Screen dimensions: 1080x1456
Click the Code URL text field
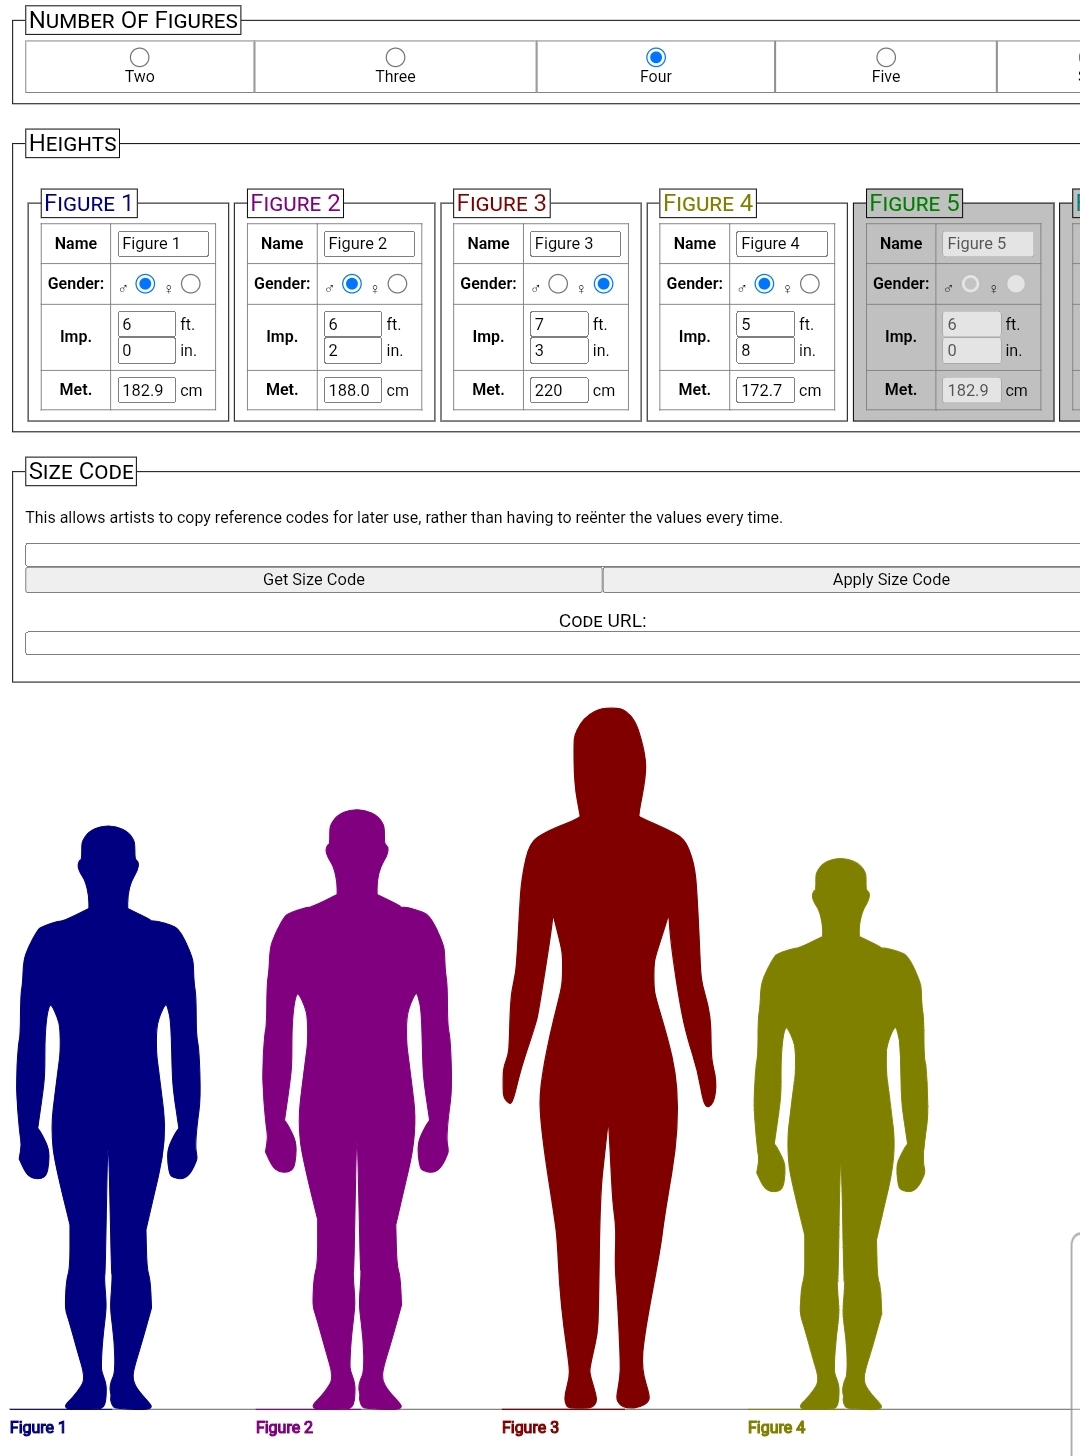[x=553, y=643]
